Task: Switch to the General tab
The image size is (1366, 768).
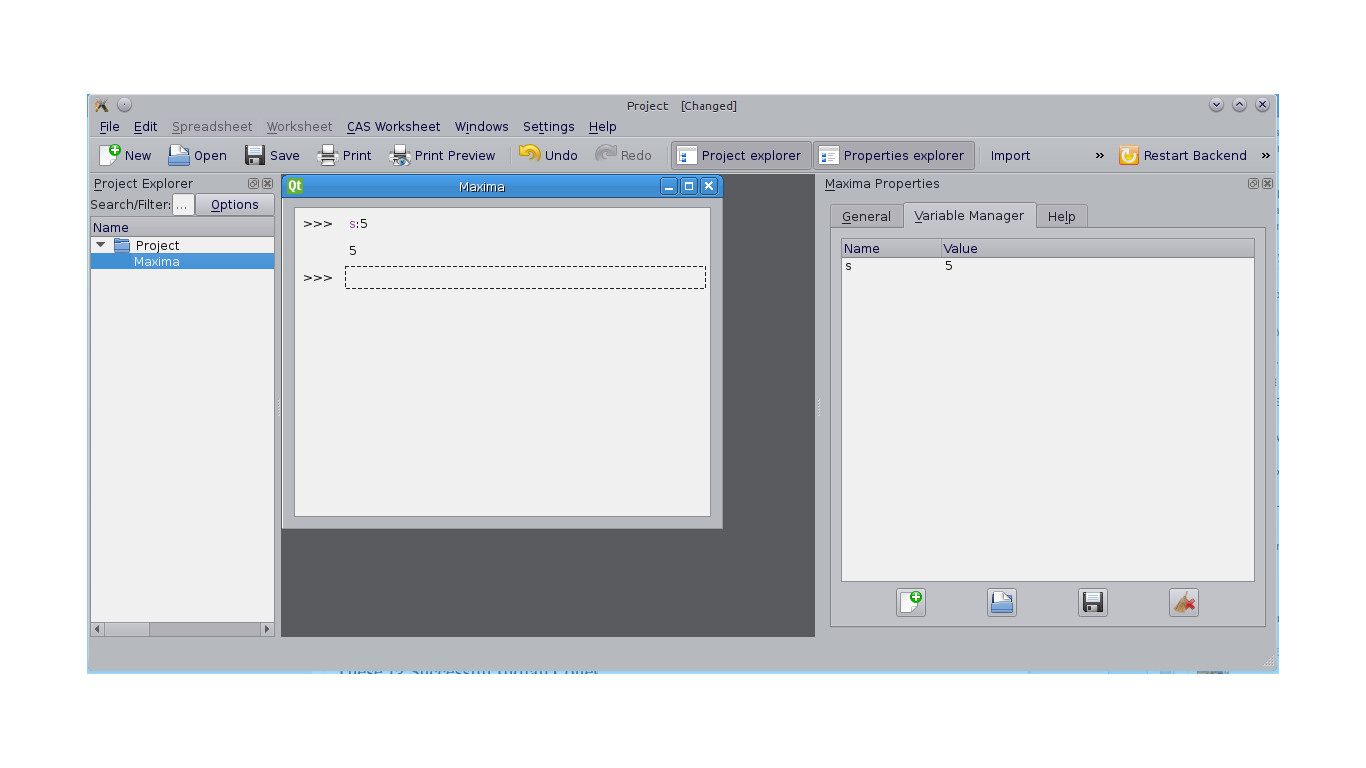Action: coord(865,215)
